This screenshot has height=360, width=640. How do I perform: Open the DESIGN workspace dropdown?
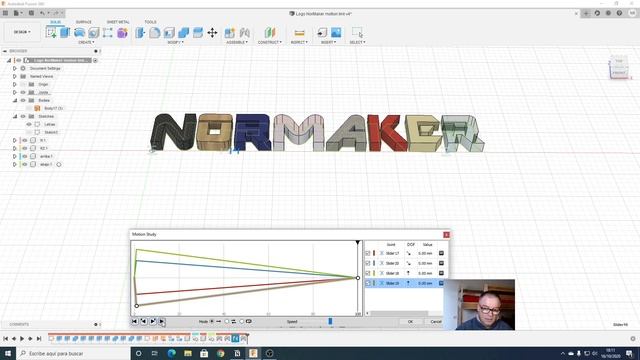[x=22, y=32]
